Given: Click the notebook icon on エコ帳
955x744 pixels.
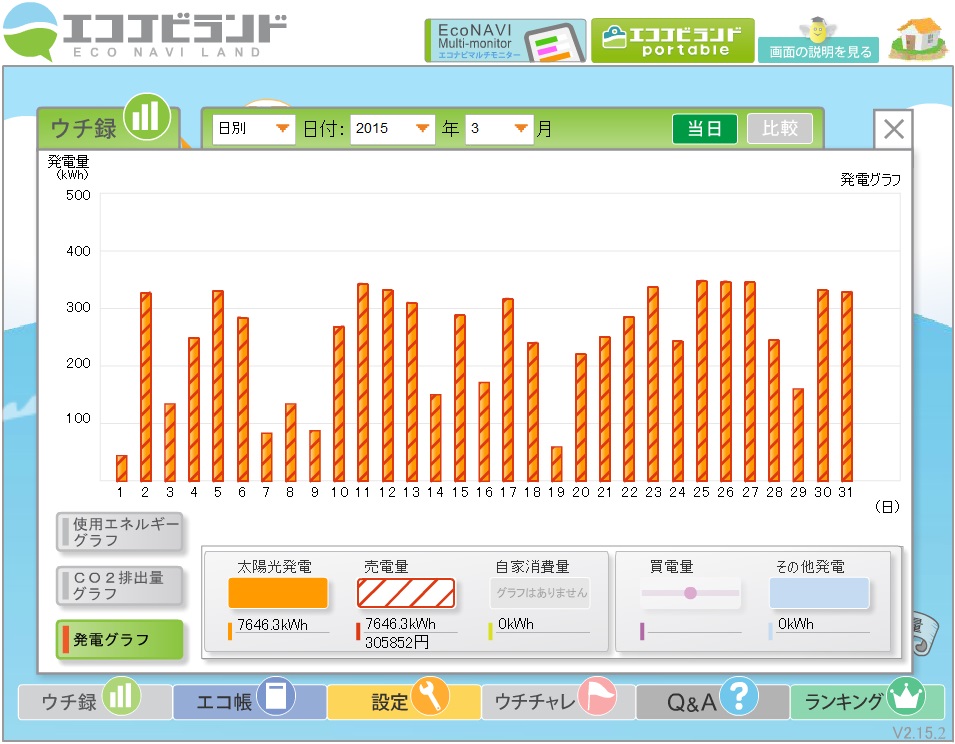Looking at the screenshot, I should (x=276, y=696).
